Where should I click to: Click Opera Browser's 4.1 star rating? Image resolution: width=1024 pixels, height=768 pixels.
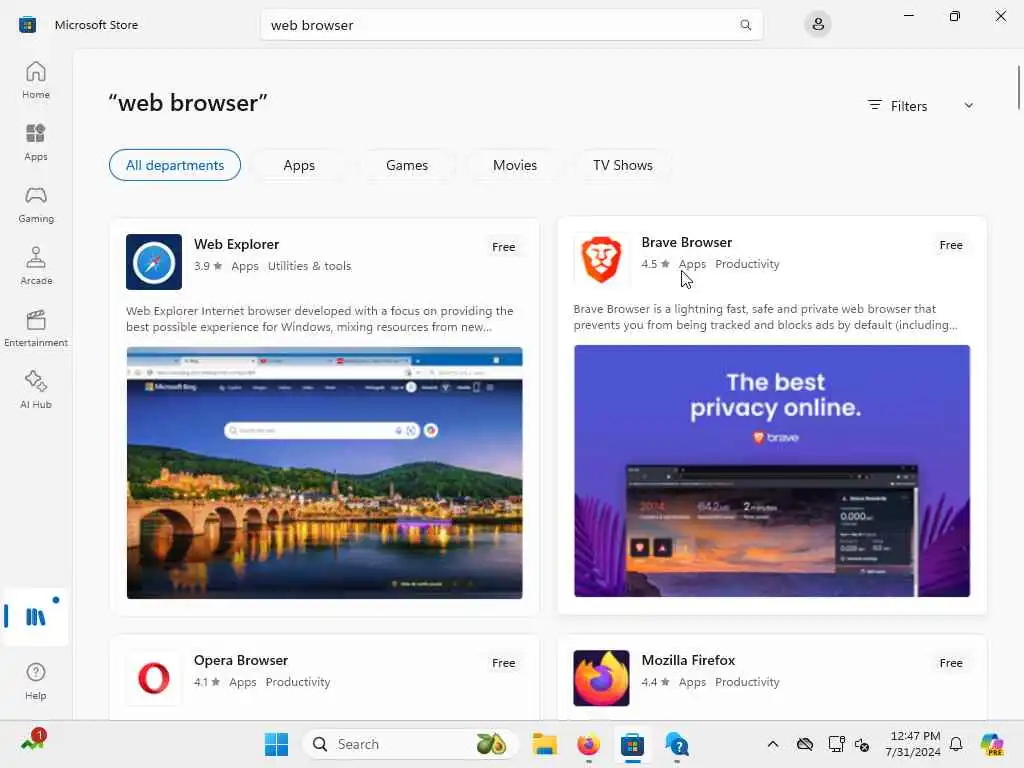(208, 682)
